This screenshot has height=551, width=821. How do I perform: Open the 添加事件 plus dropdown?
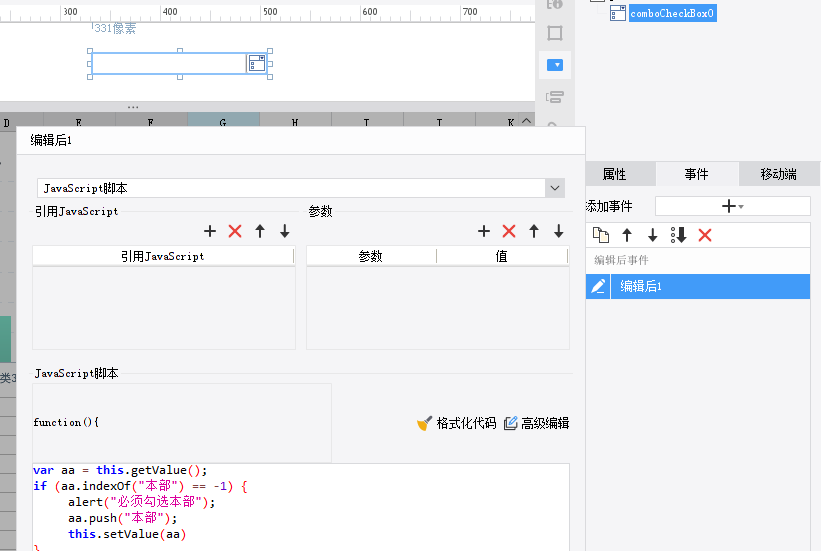click(732, 206)
